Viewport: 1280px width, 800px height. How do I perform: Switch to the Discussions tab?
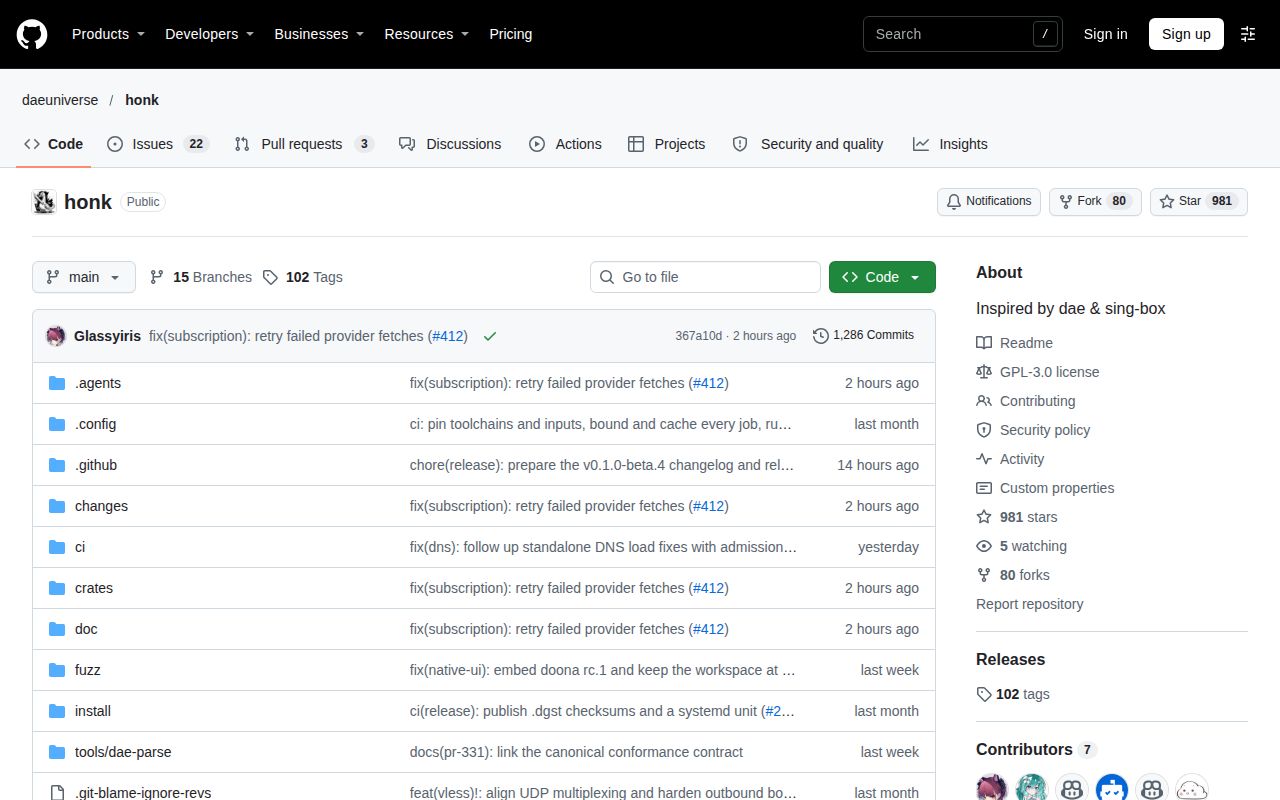450,144
